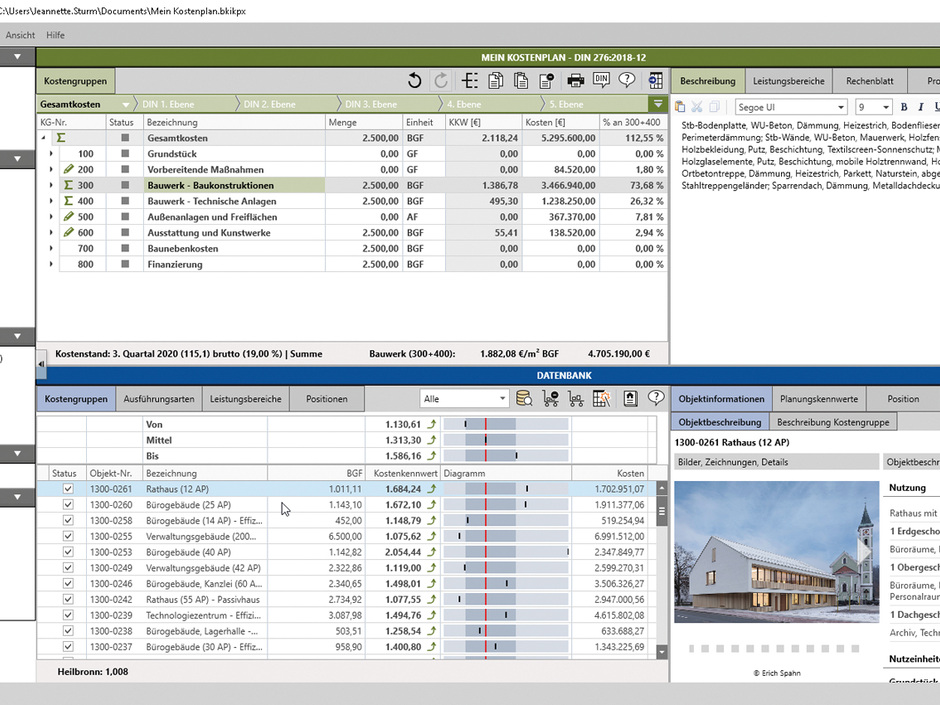Click the database search icon
Viewport: 940px width, 705px height.
(524, 398)
